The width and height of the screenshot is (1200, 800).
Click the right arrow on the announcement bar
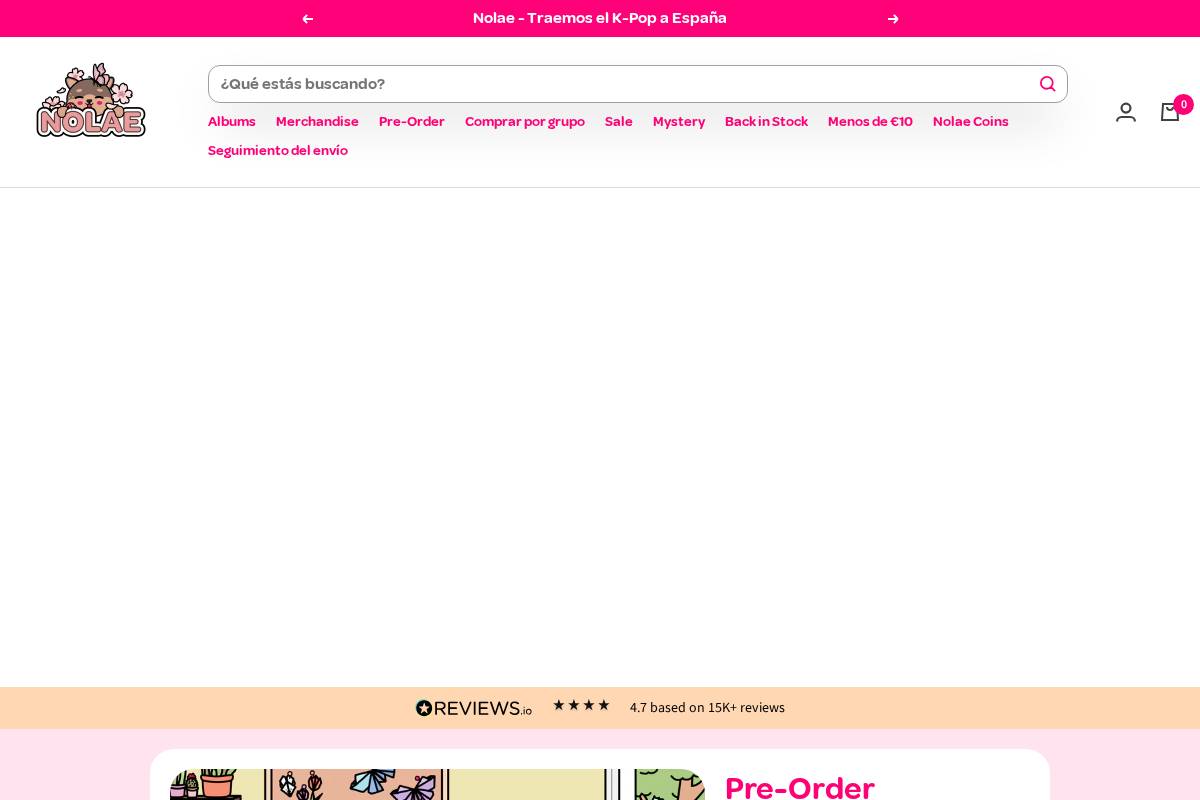point(893,18)
